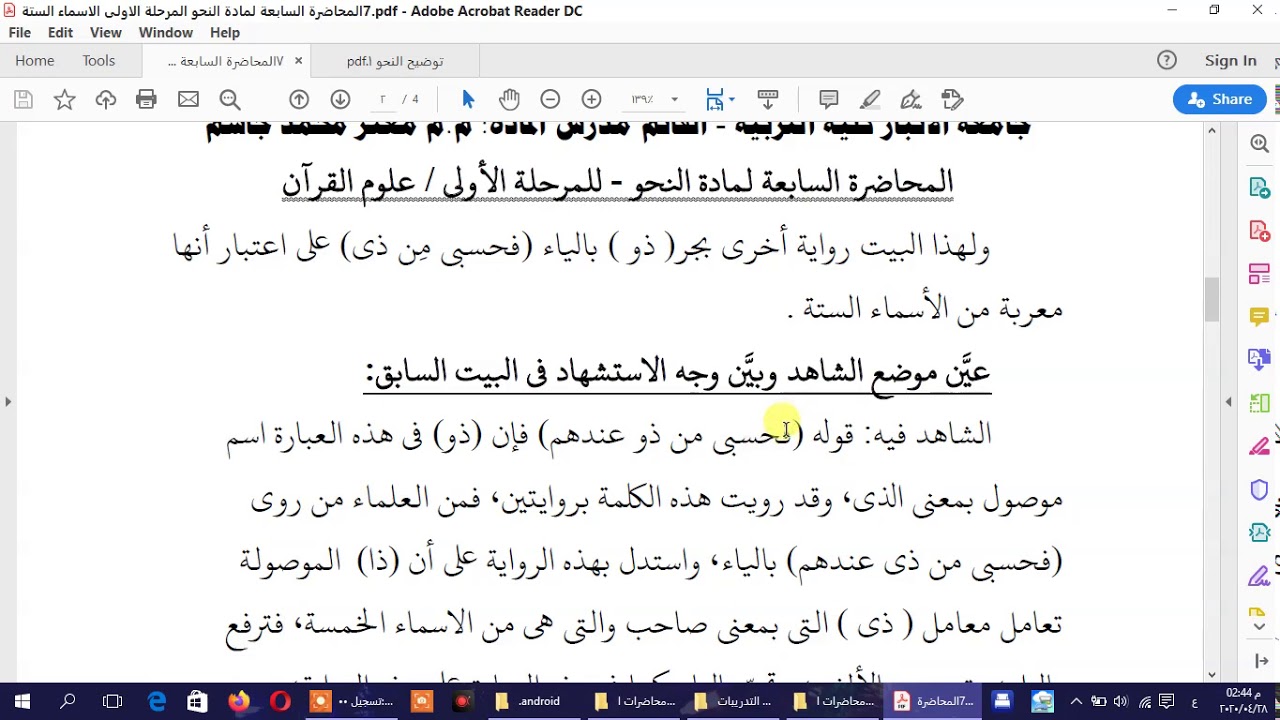Open the Help menu
This screenshot has width=1280, height=720.
[x=225, y=33]
